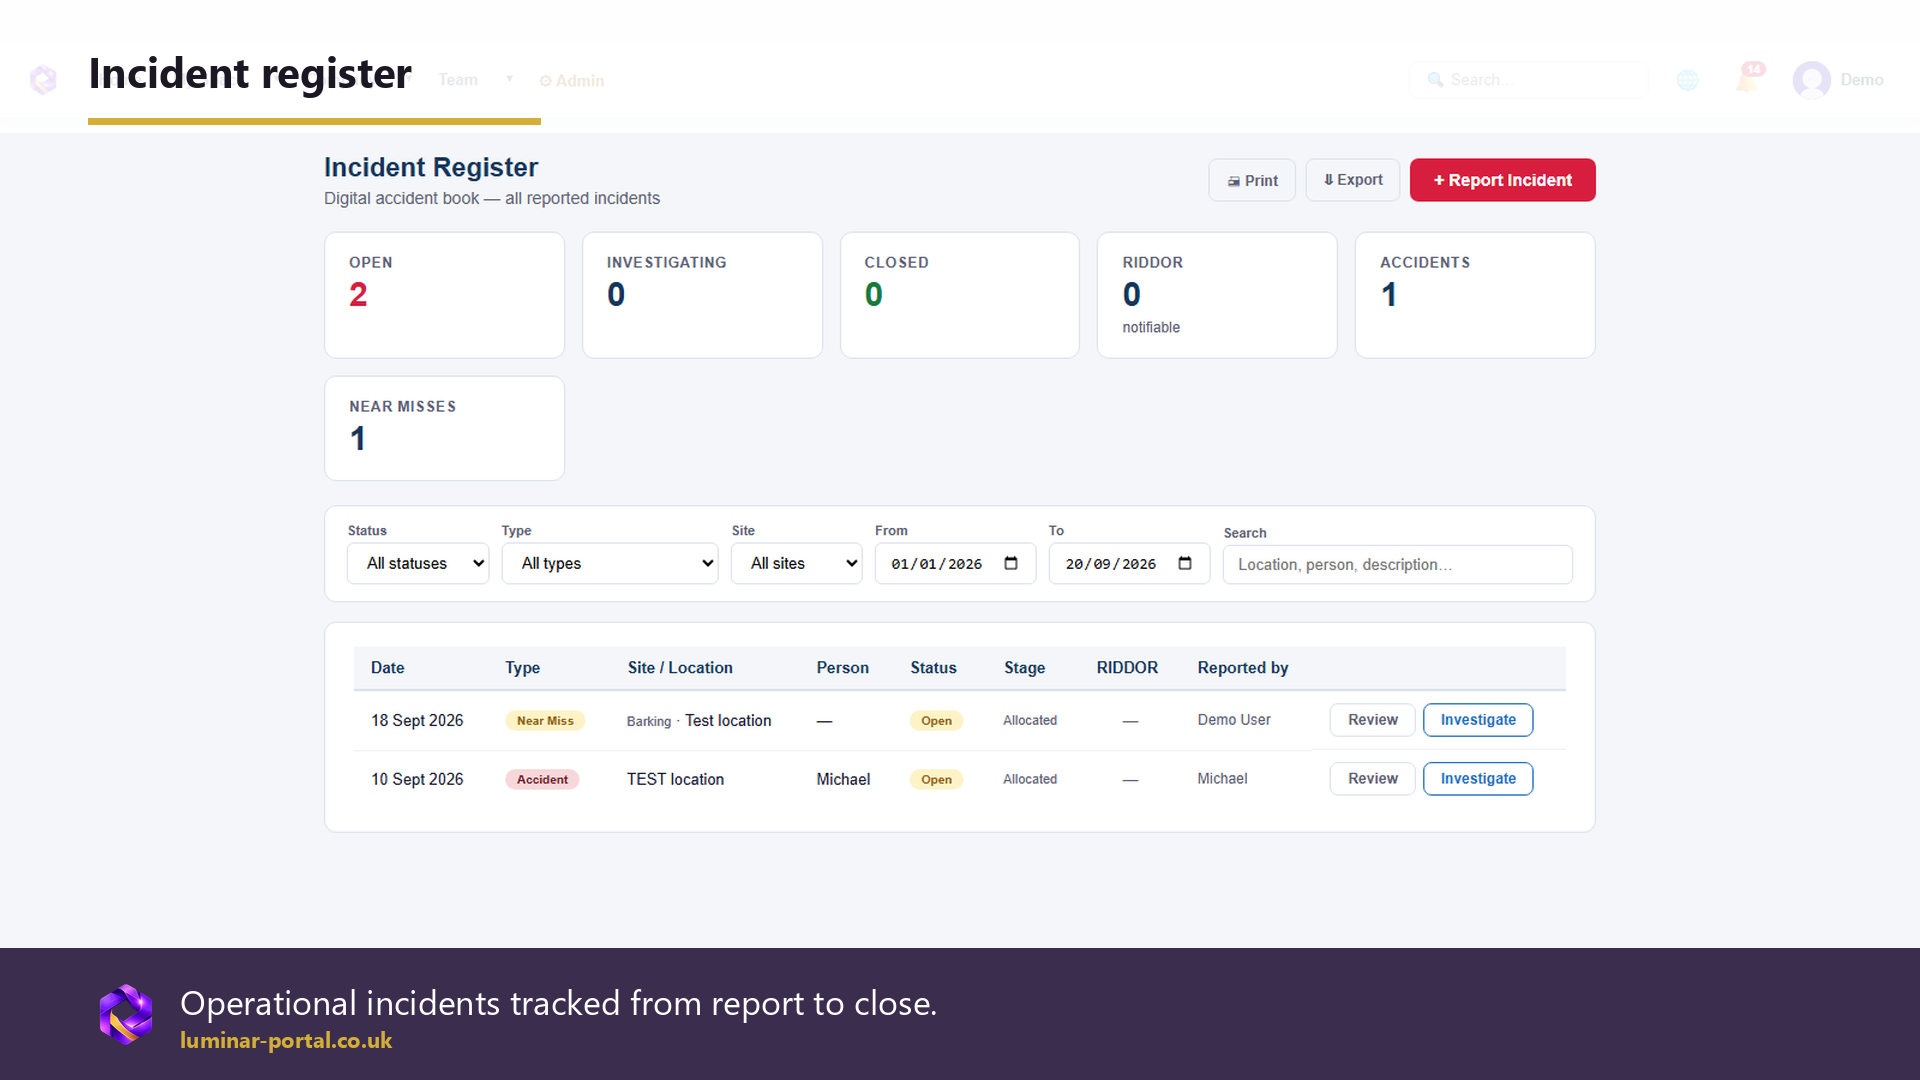Screen dimensions: 1920x1080
Task: Click the Export button
Action: (x=1353, y=180)
